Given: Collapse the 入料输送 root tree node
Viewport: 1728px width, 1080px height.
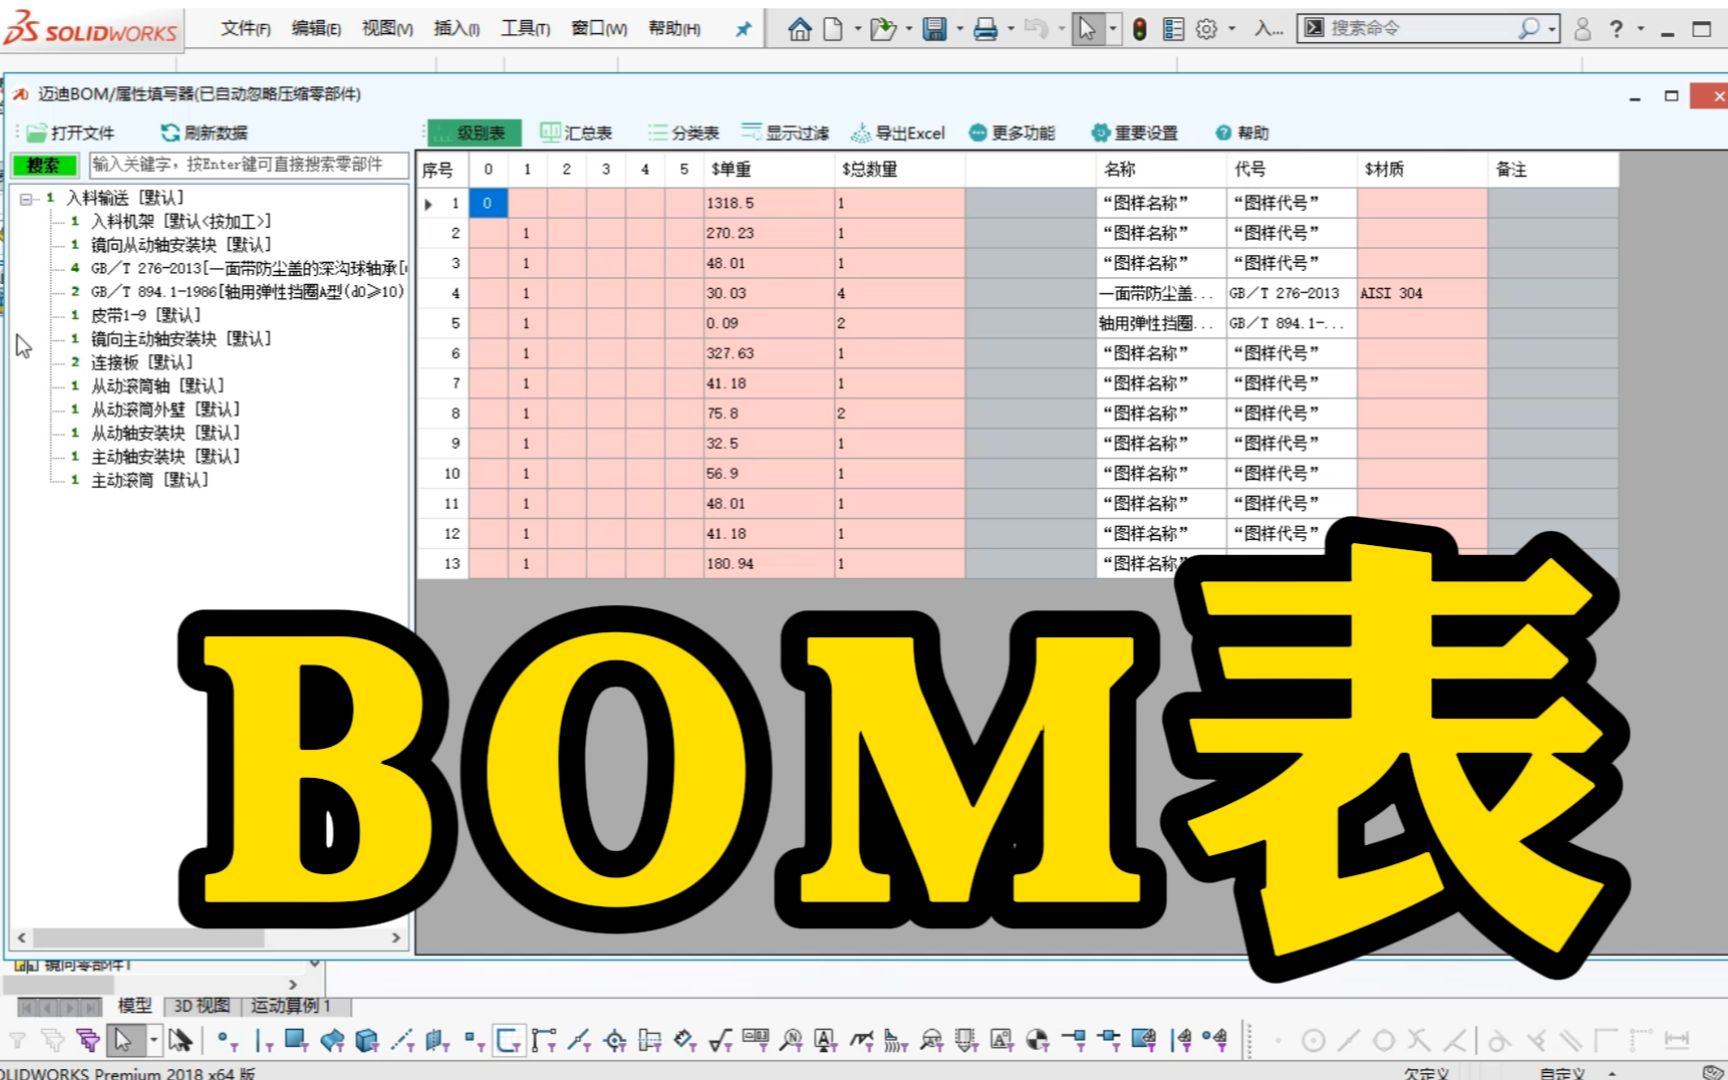Looking at the screenshot, I should (x=26, y=198).
